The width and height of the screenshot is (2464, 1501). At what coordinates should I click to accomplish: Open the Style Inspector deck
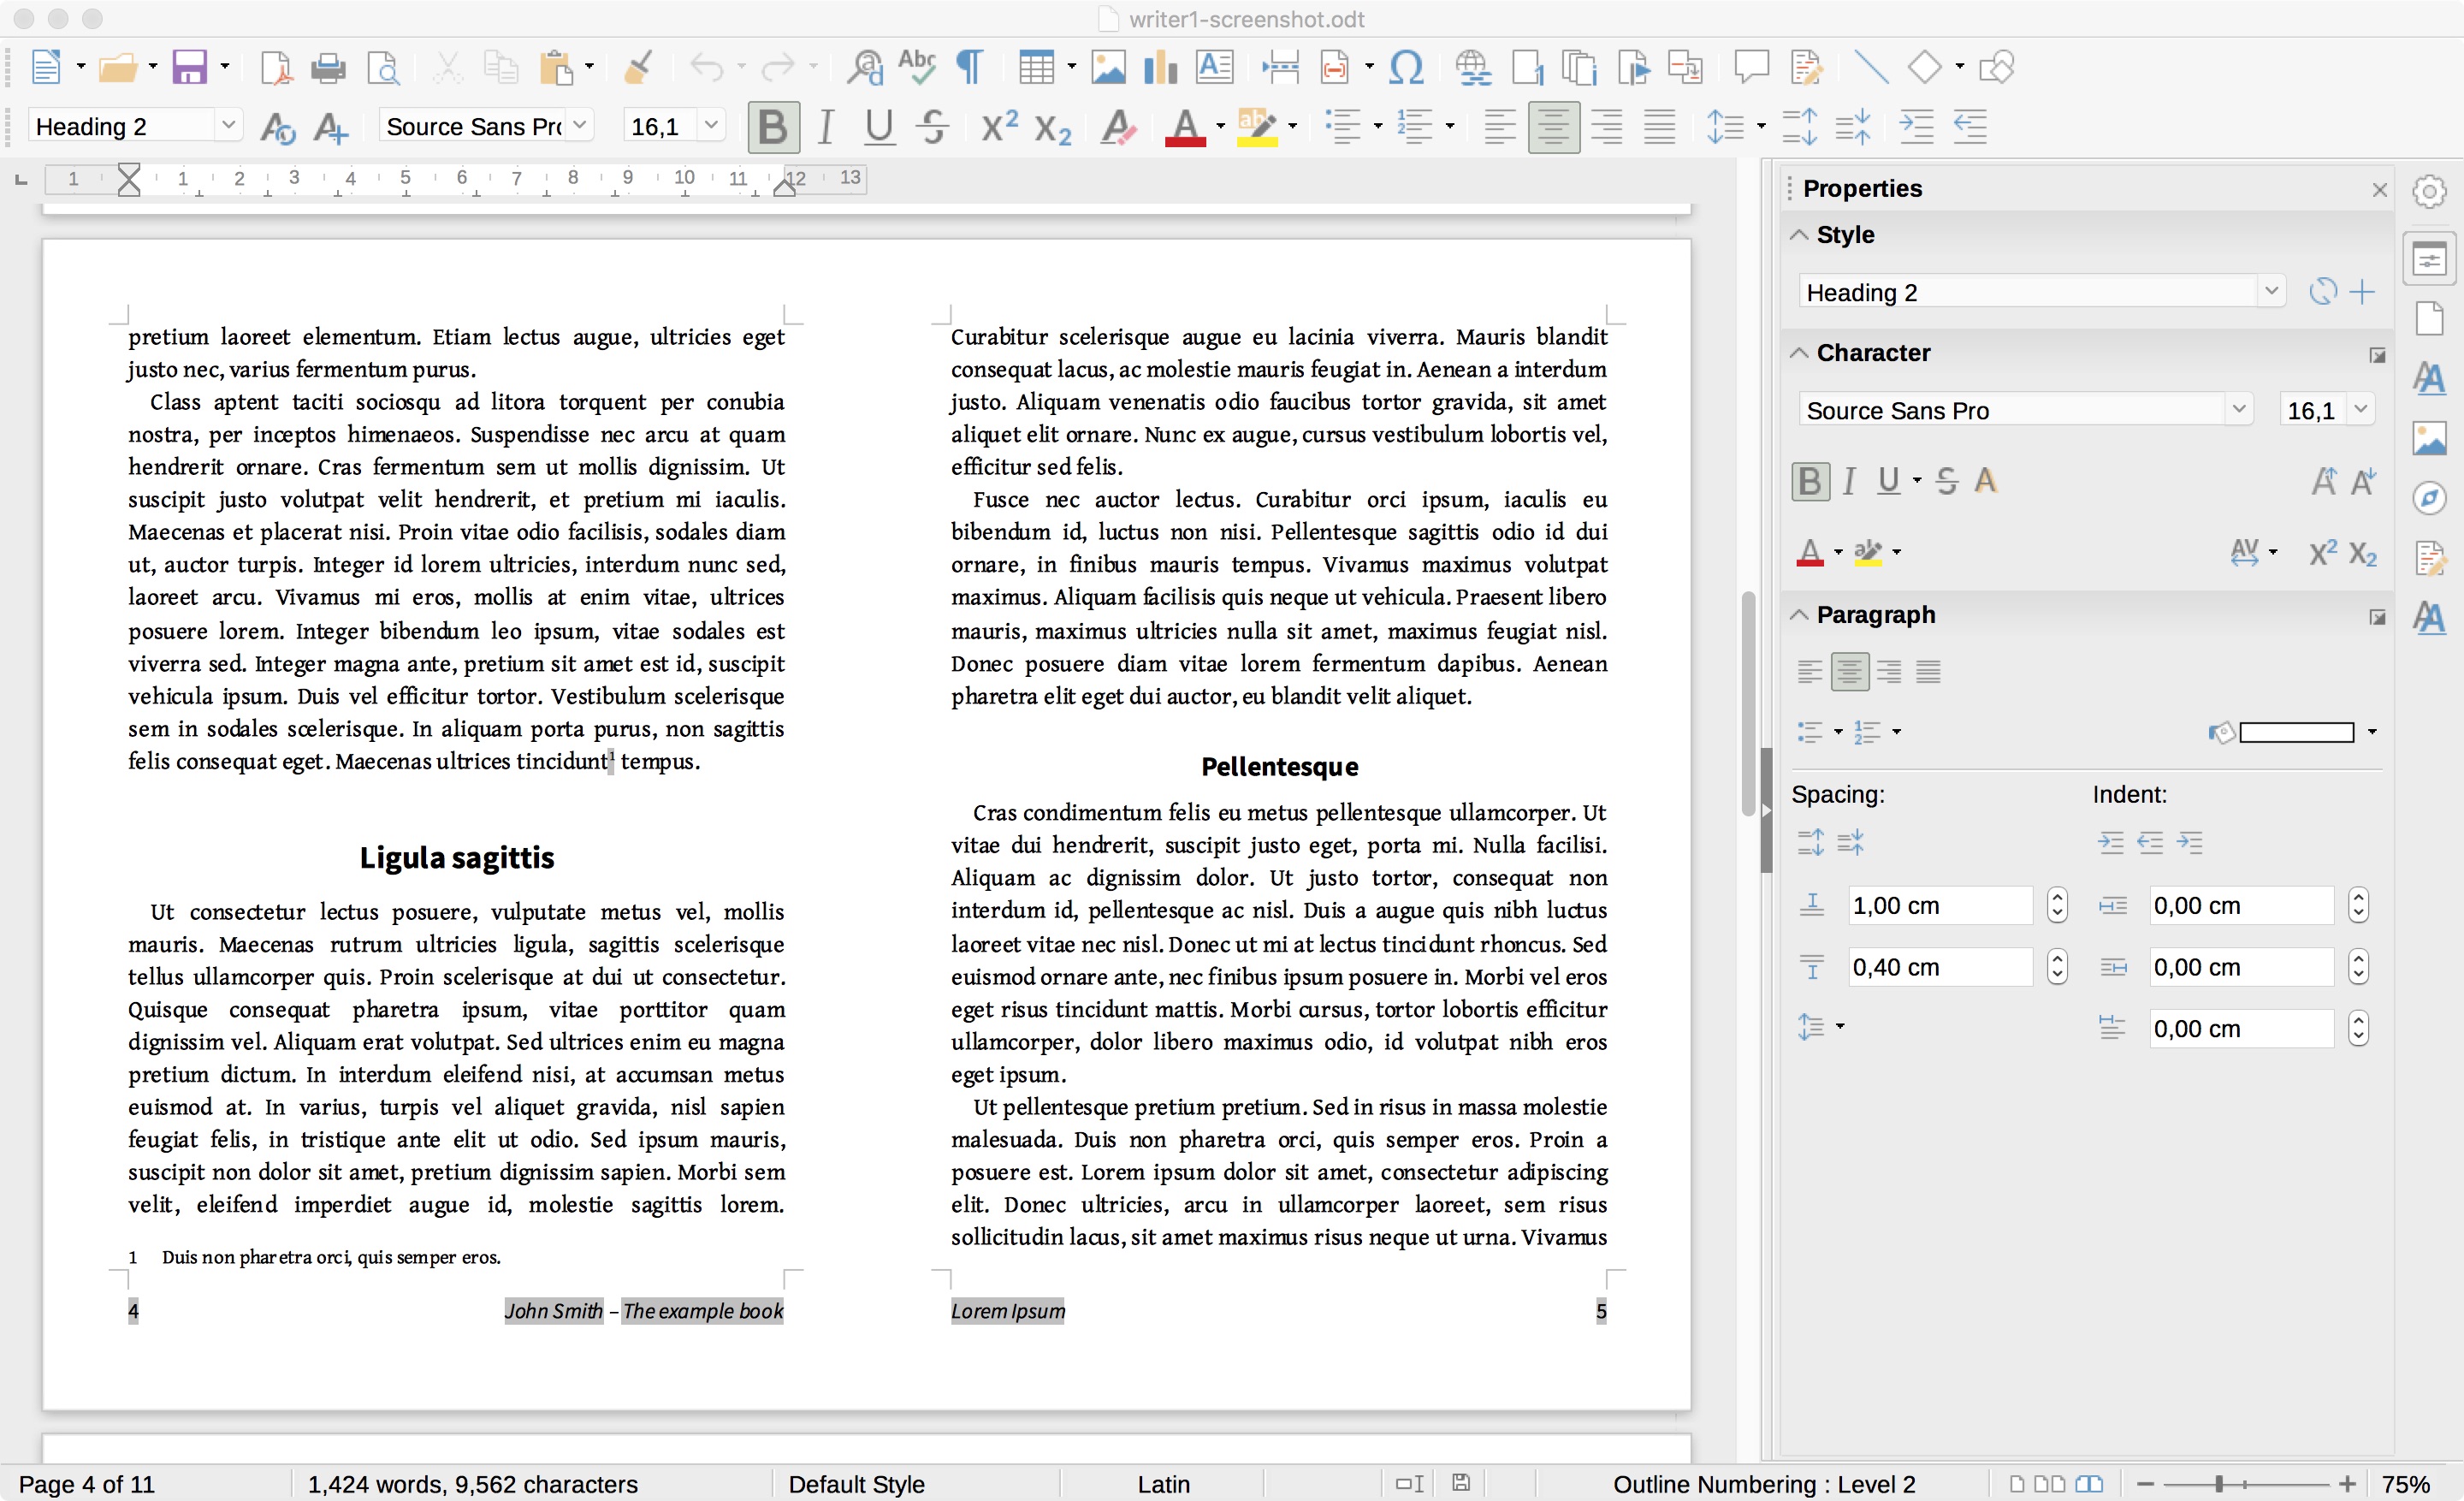(x=2430, y=618)
